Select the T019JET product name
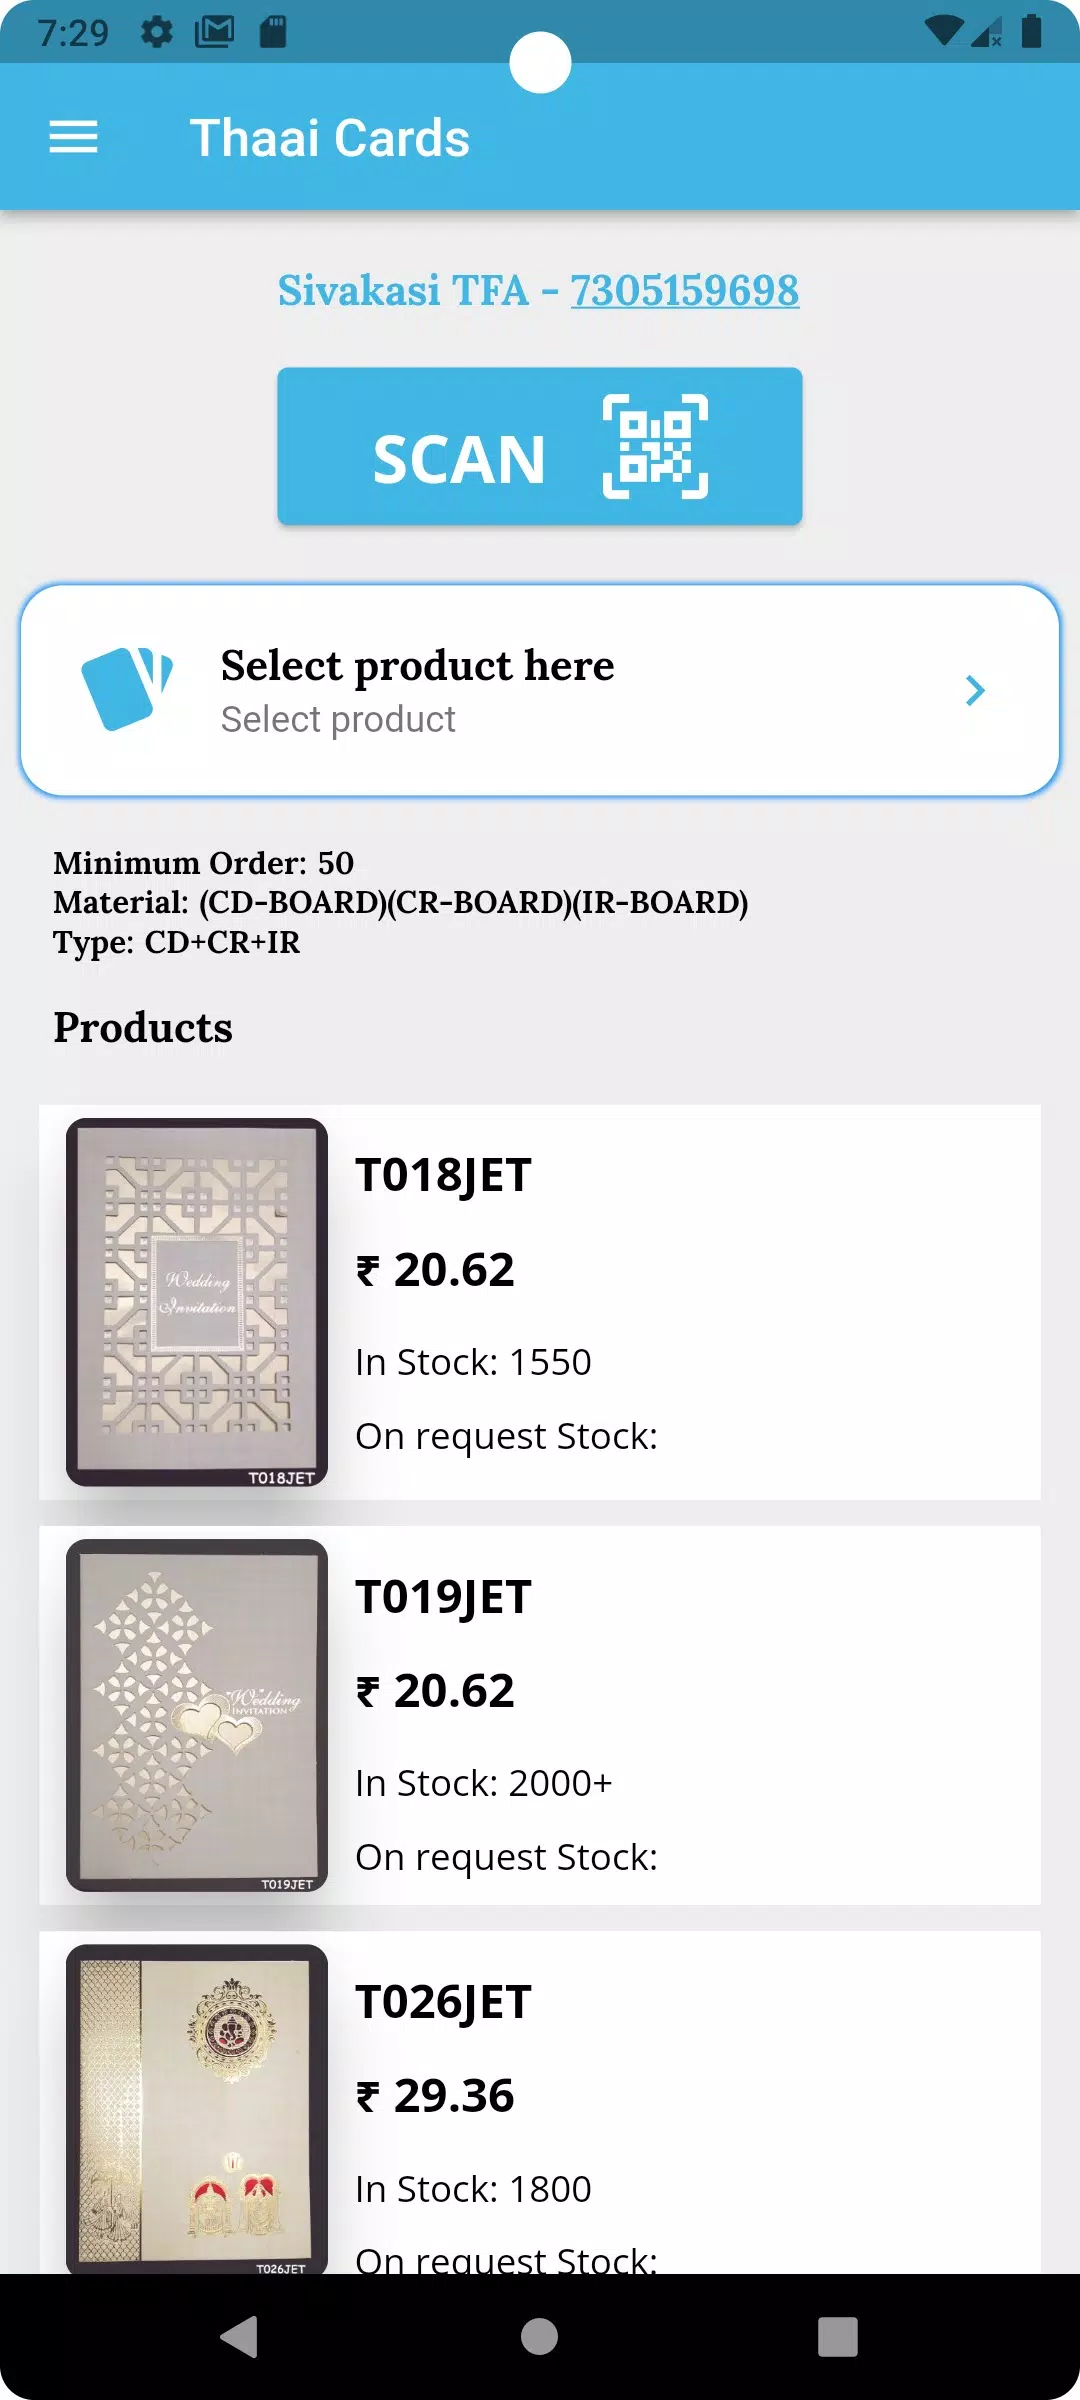This screenshot has height=2400, width=1080. point(443,1597)
